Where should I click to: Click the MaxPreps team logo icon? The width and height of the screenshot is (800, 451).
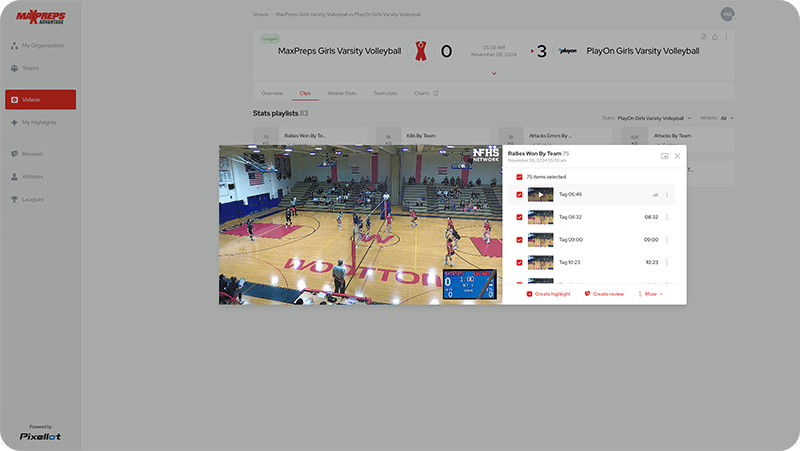click(x=420, y=51)
